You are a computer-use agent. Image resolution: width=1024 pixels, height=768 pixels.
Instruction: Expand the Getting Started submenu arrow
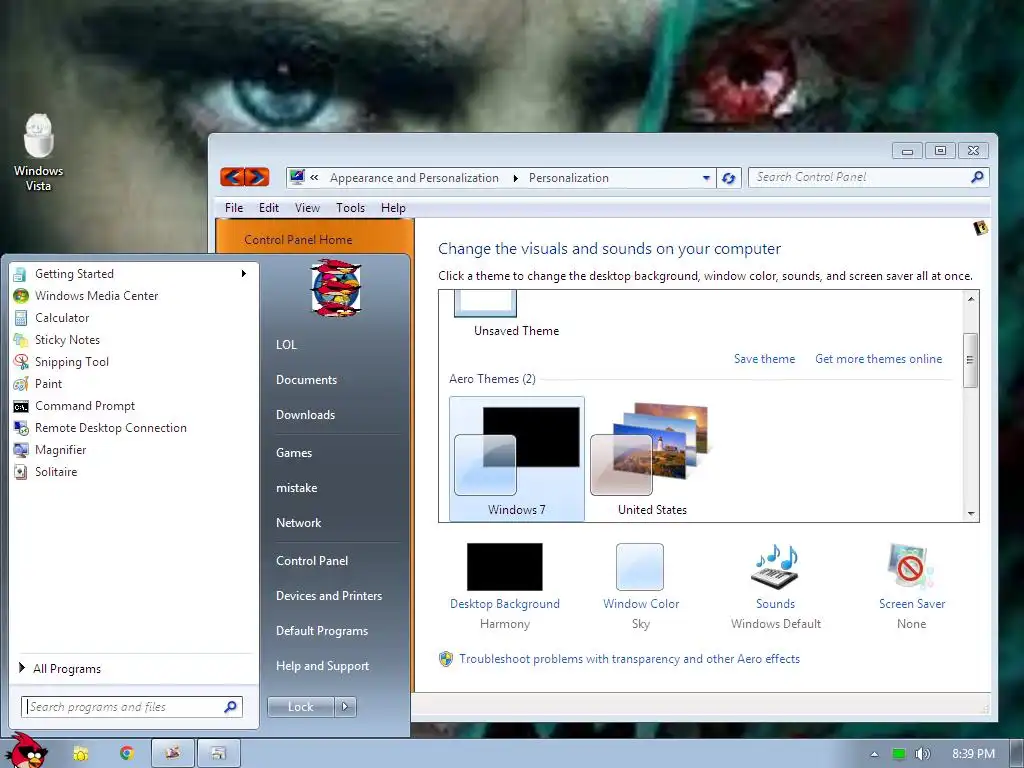[x=244, y=274]
